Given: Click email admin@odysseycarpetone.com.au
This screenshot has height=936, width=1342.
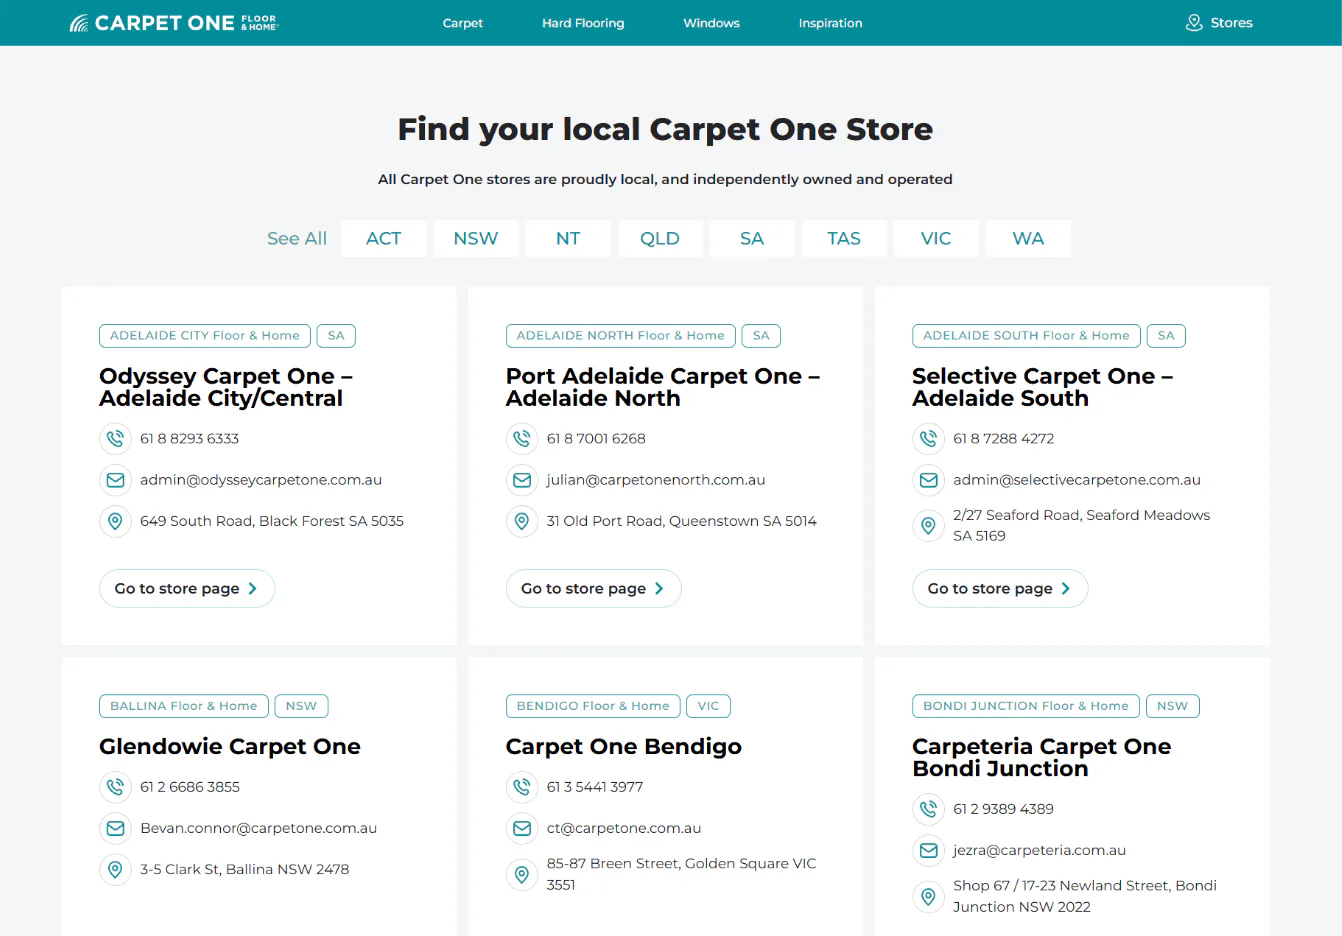Looking at the screenshot, I should pos(261,480).
